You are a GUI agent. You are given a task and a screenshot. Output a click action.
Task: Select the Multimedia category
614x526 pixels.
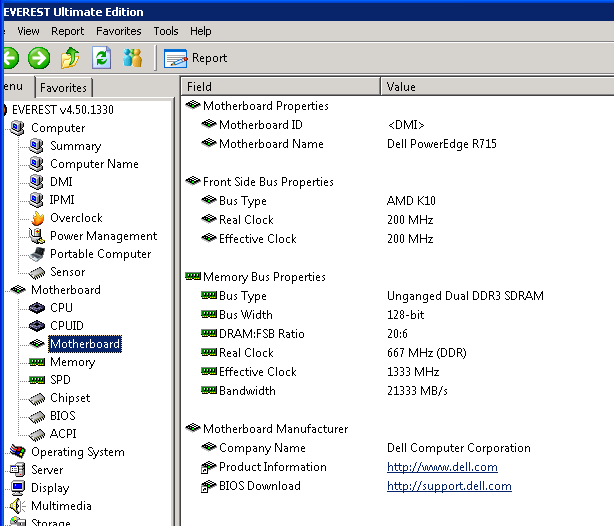[61, 506]
